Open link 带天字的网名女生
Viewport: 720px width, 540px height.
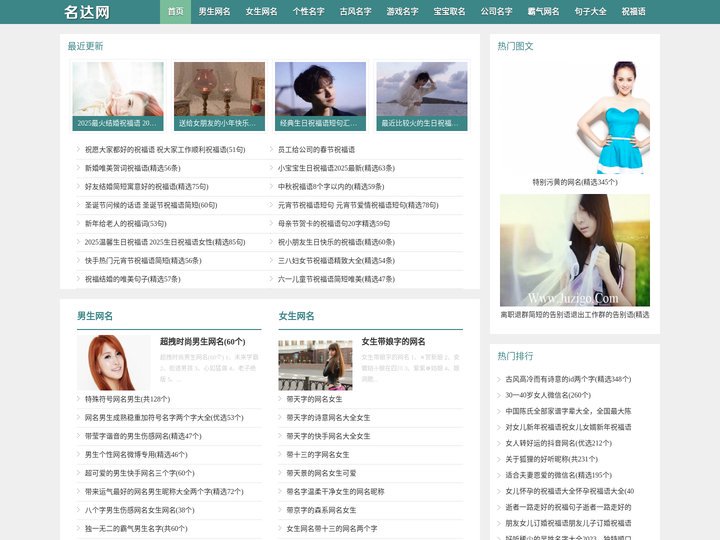click(315, 399)
